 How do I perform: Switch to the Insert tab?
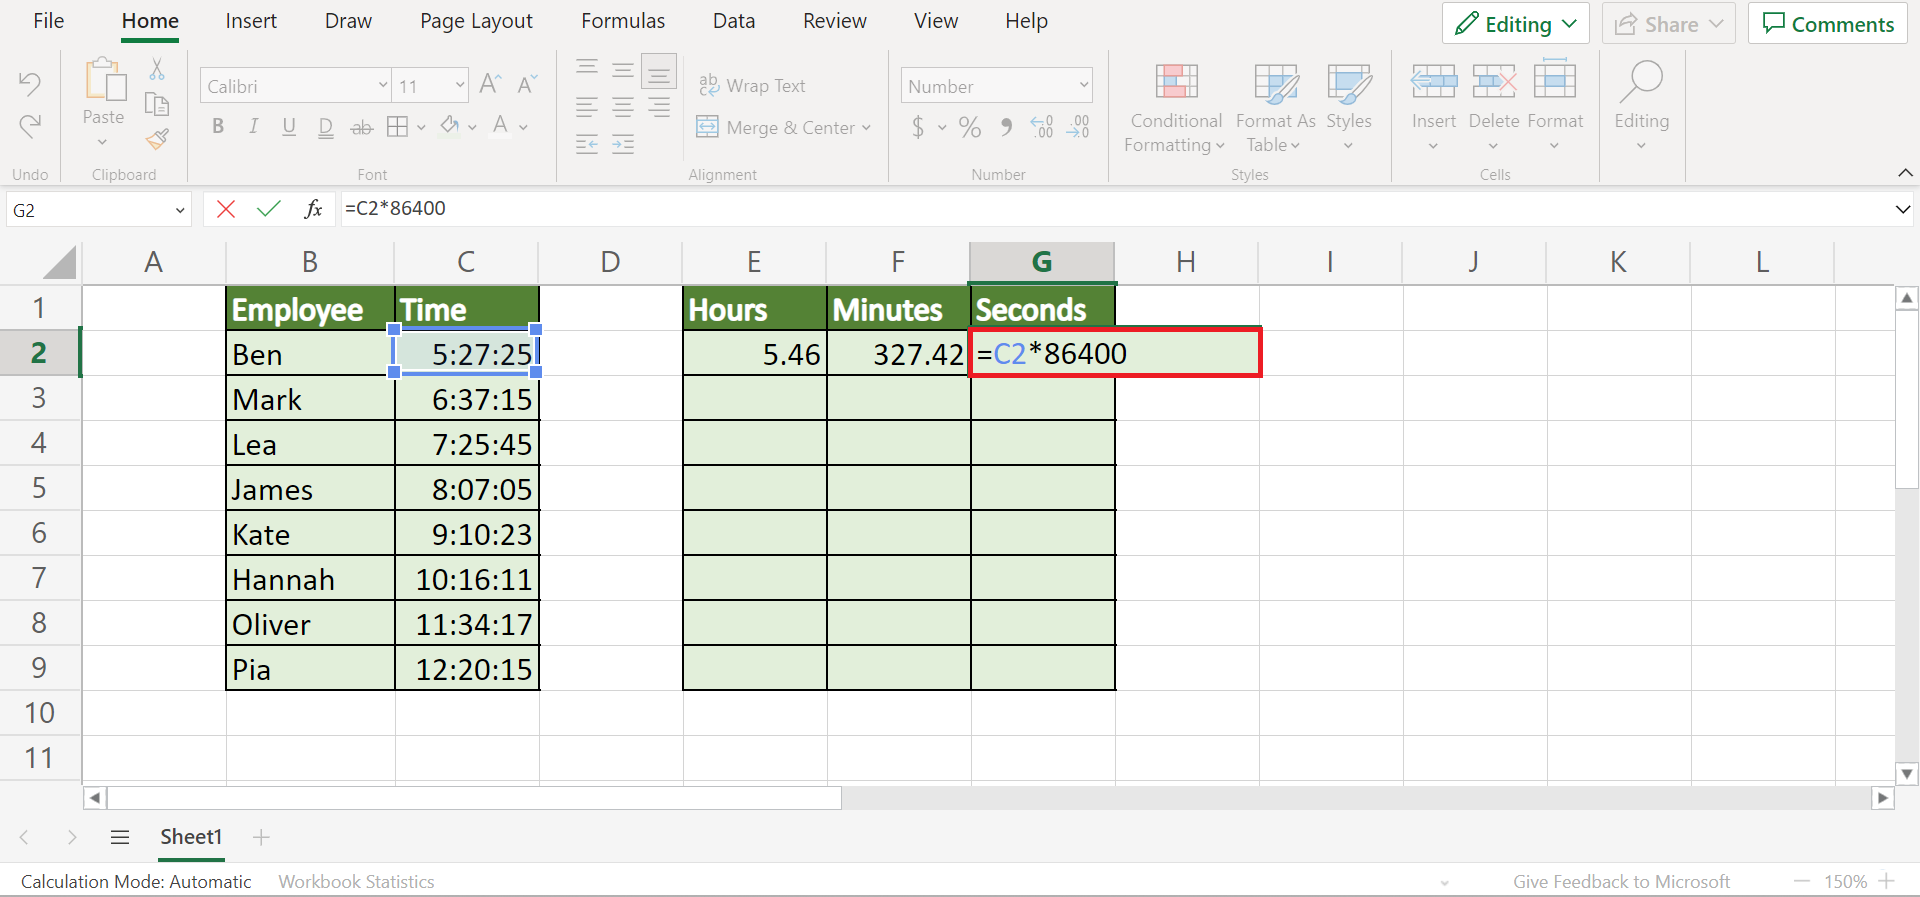click(x=251, y=21)
